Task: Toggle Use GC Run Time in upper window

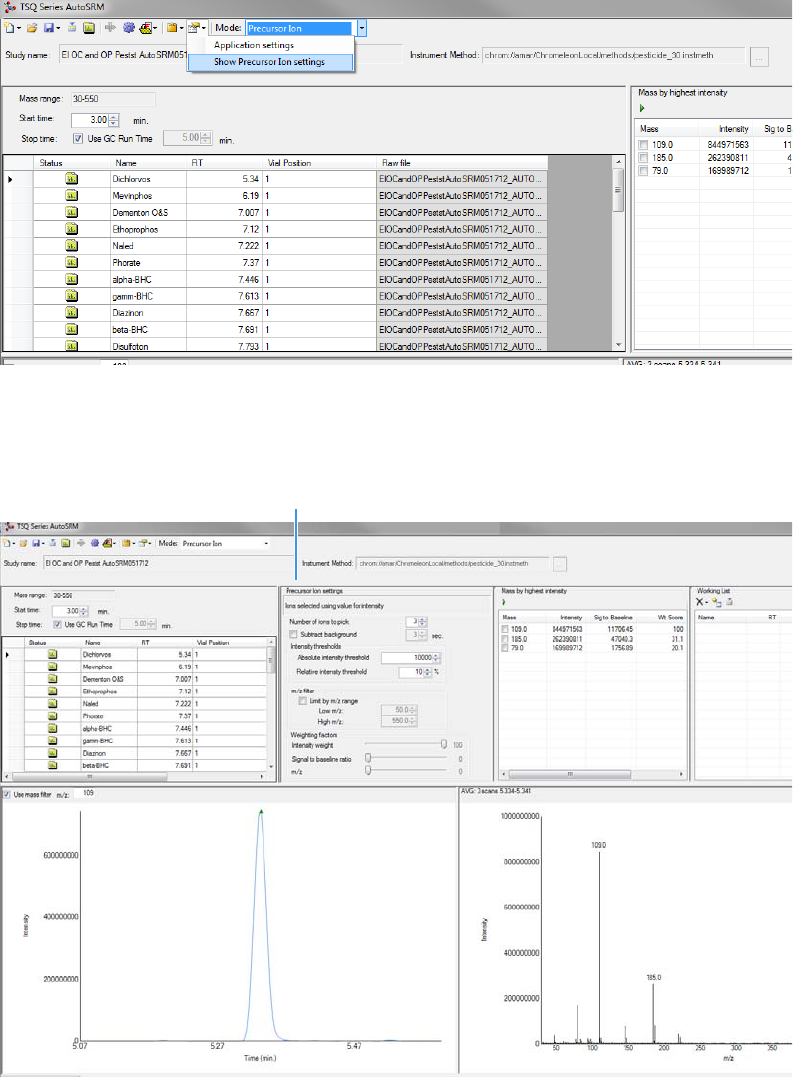Action: click(78, 138)
